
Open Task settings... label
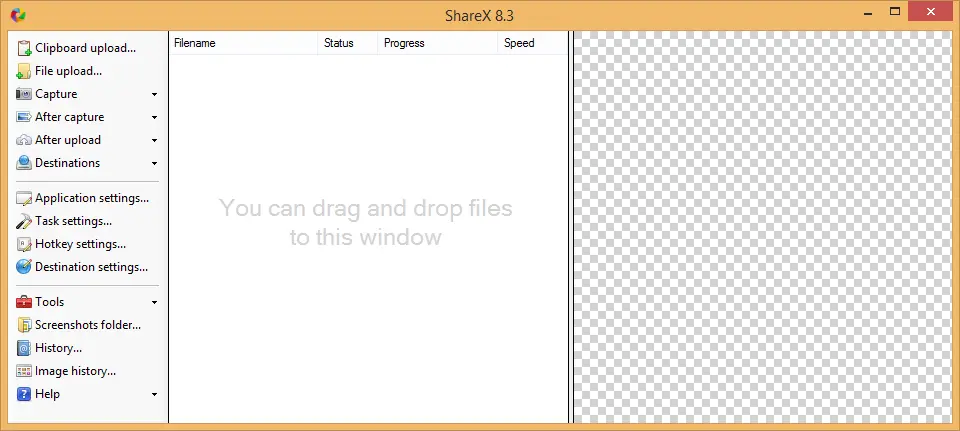(x=73, y=221)
